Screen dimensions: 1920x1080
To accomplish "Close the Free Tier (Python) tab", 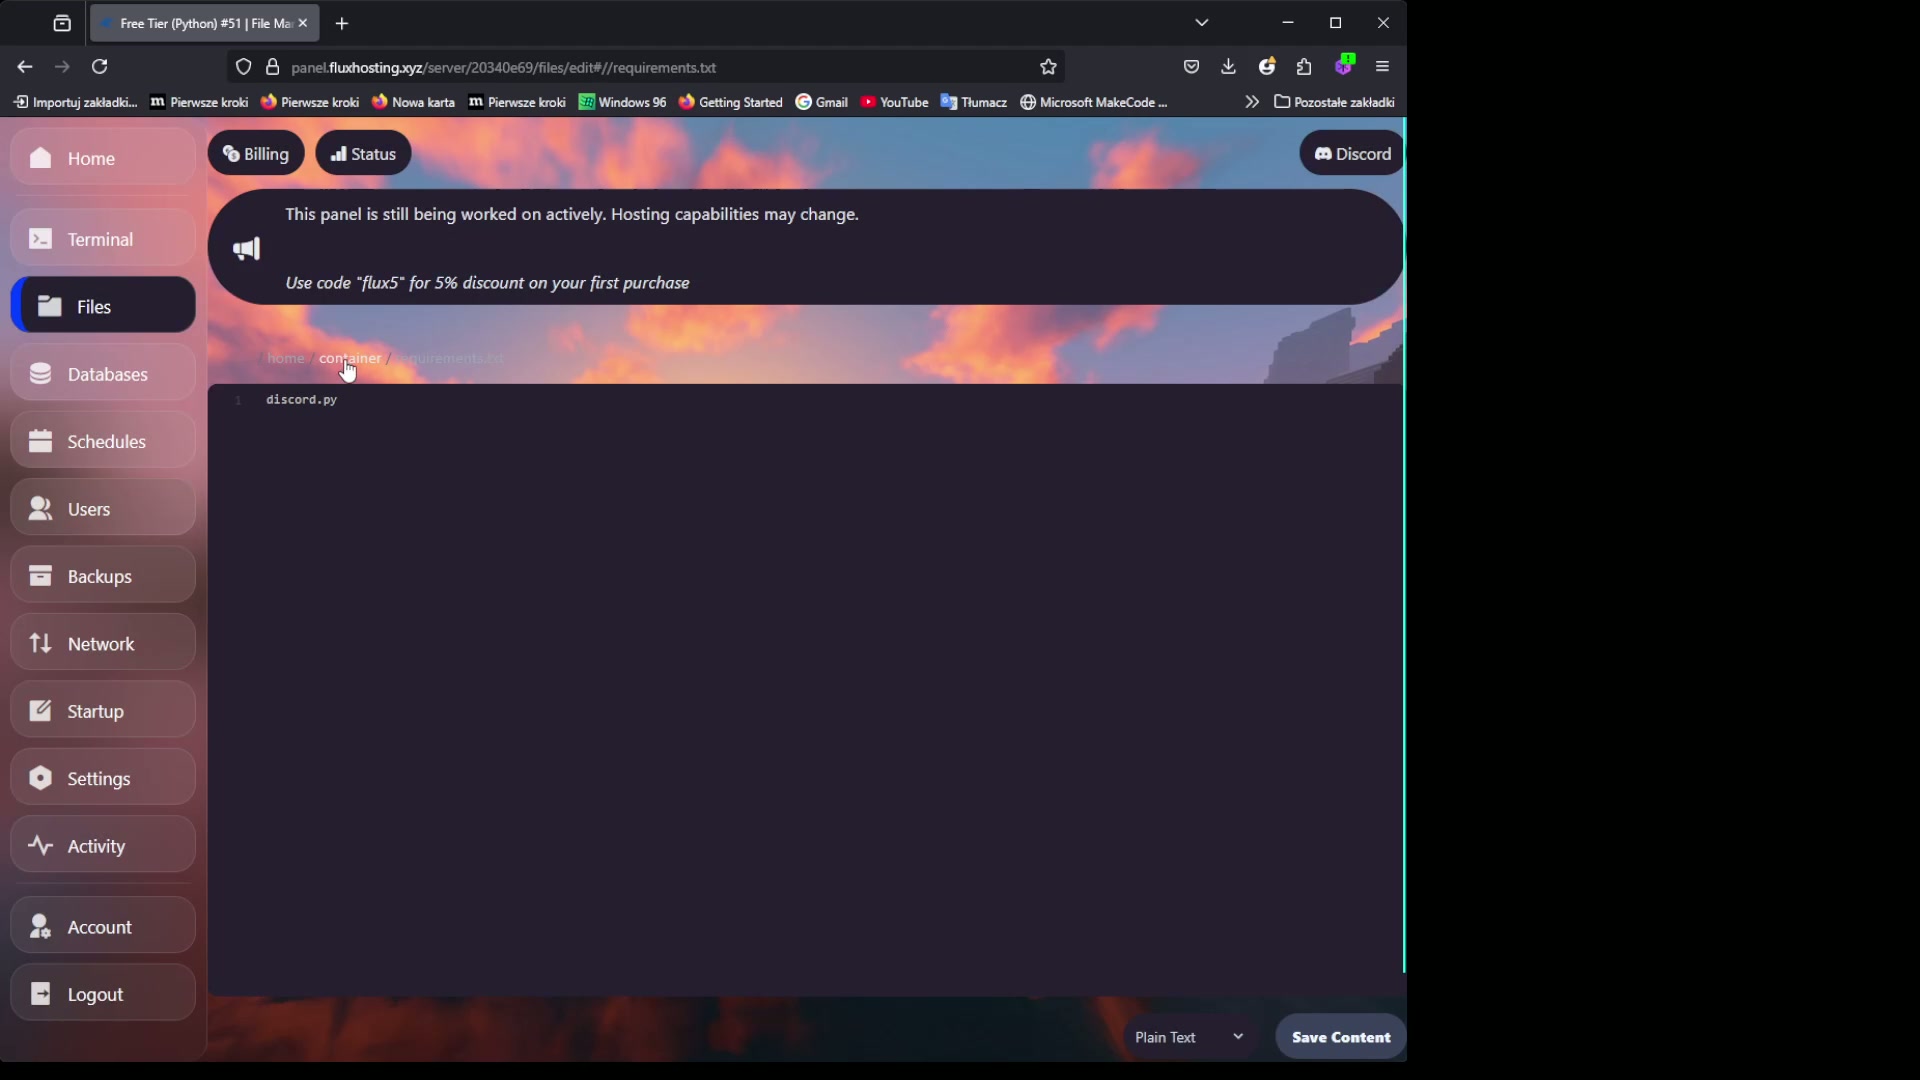I will [303, 23].
